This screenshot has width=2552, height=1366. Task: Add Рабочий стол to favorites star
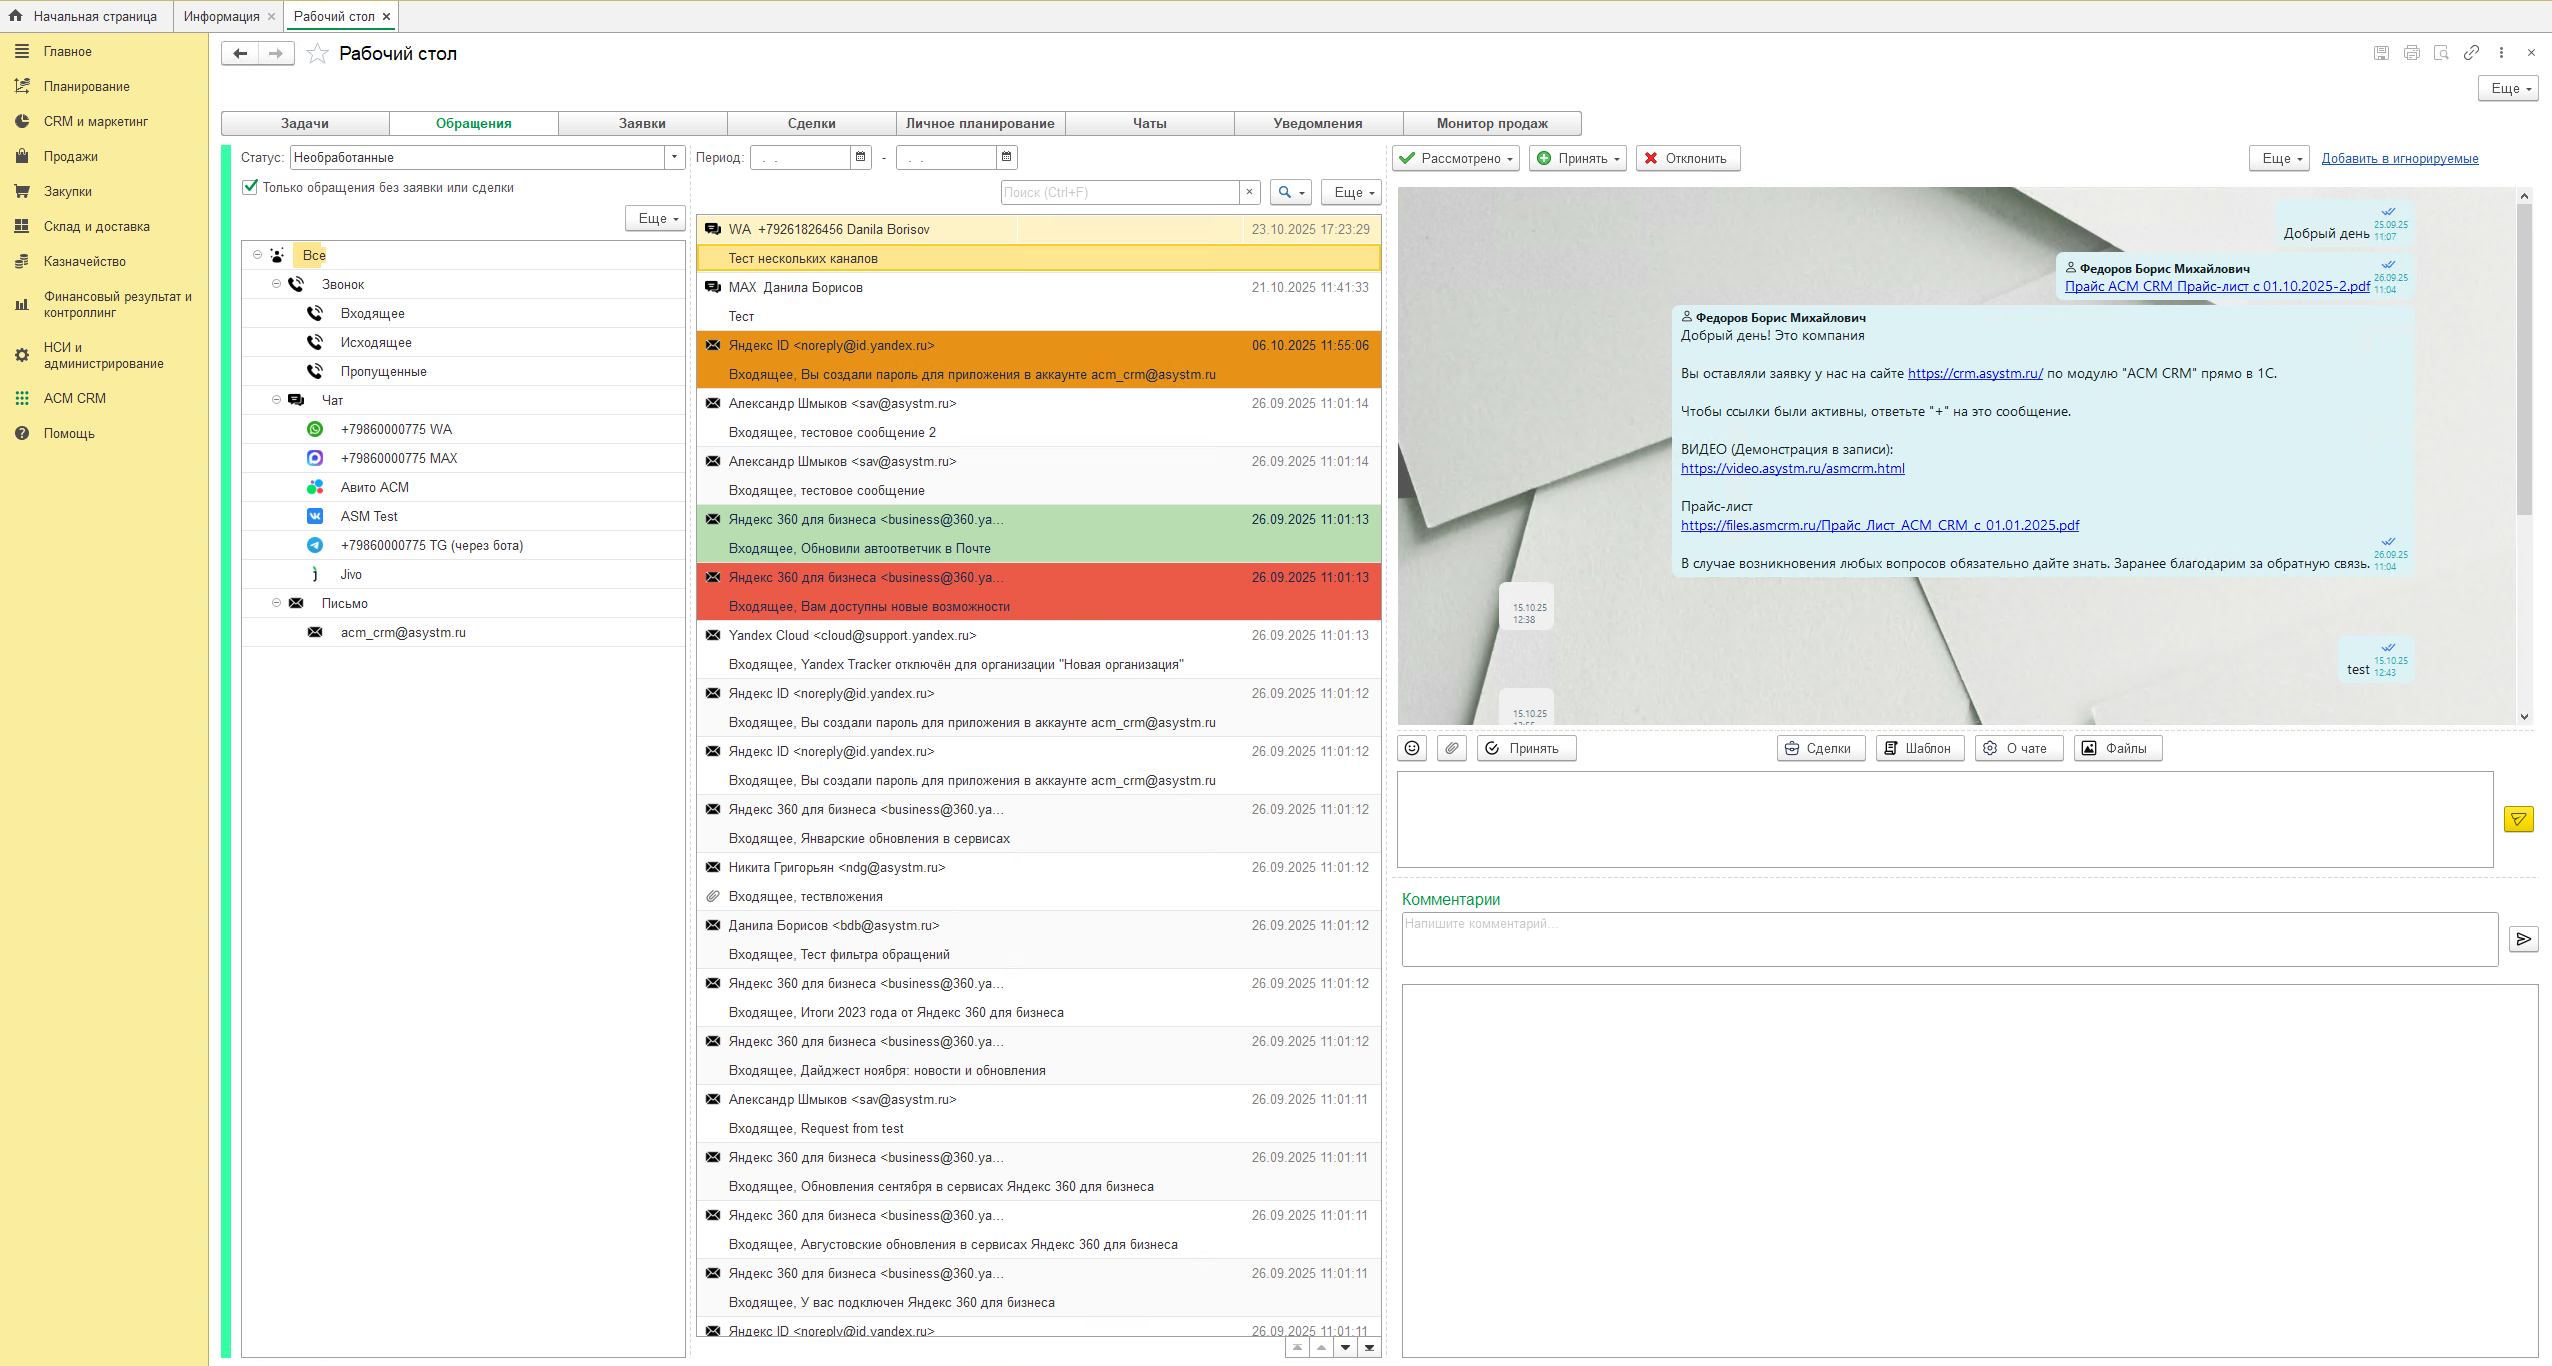click(317, 54)
